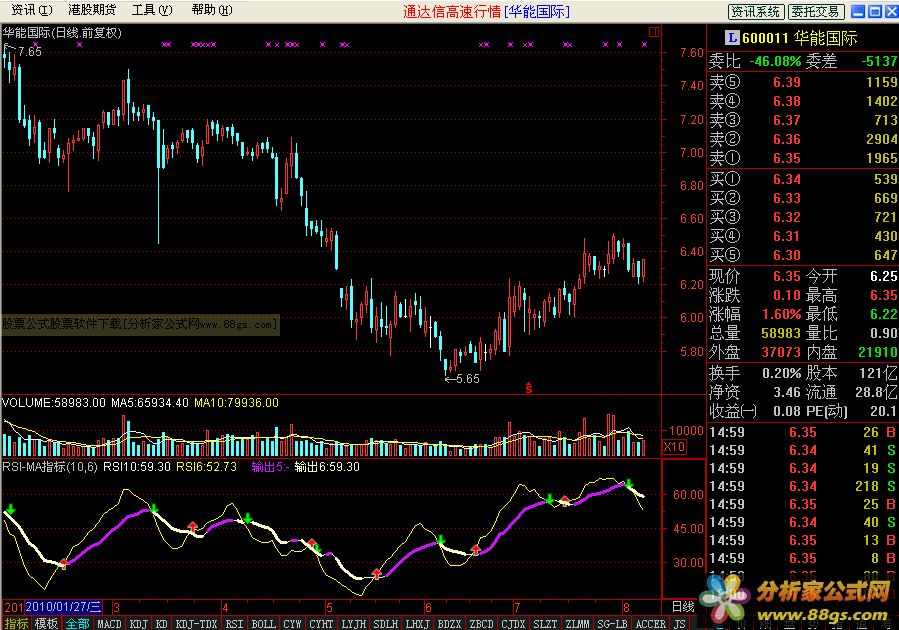
Task: Click the 14:59 trade row with volume 26
Action: [x=803, y=432]
